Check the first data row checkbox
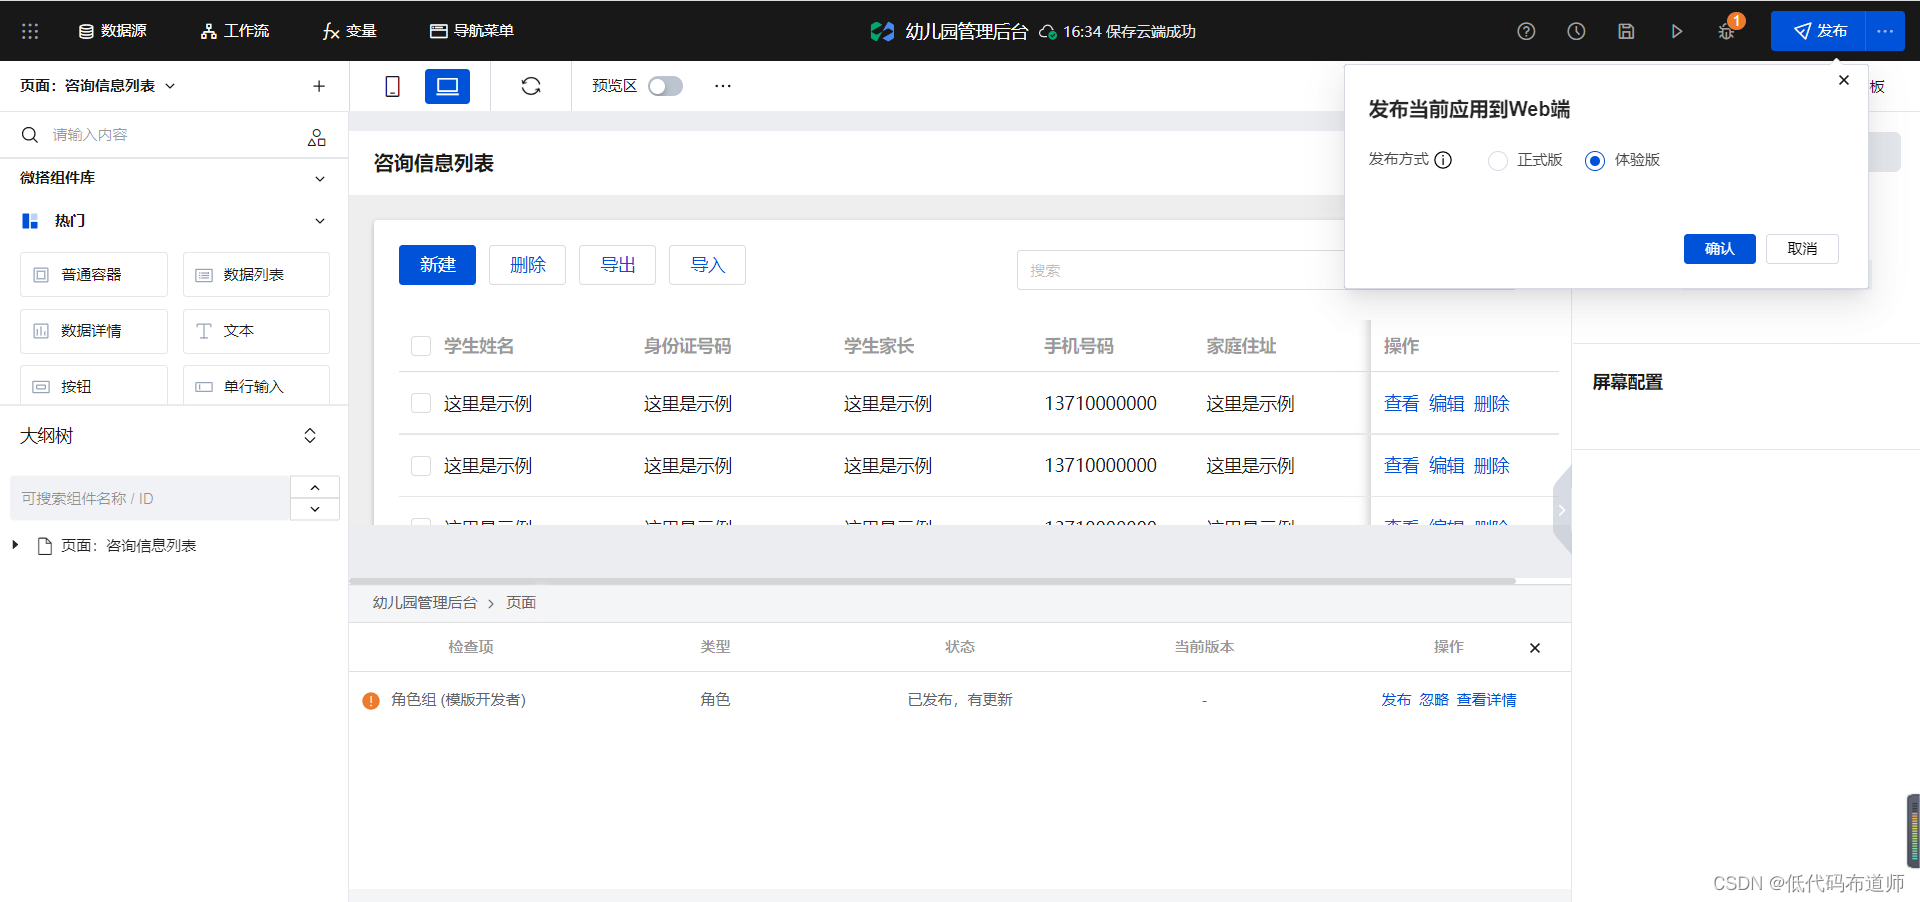This screenshot has width=1920, height=902. coord(421,403)
